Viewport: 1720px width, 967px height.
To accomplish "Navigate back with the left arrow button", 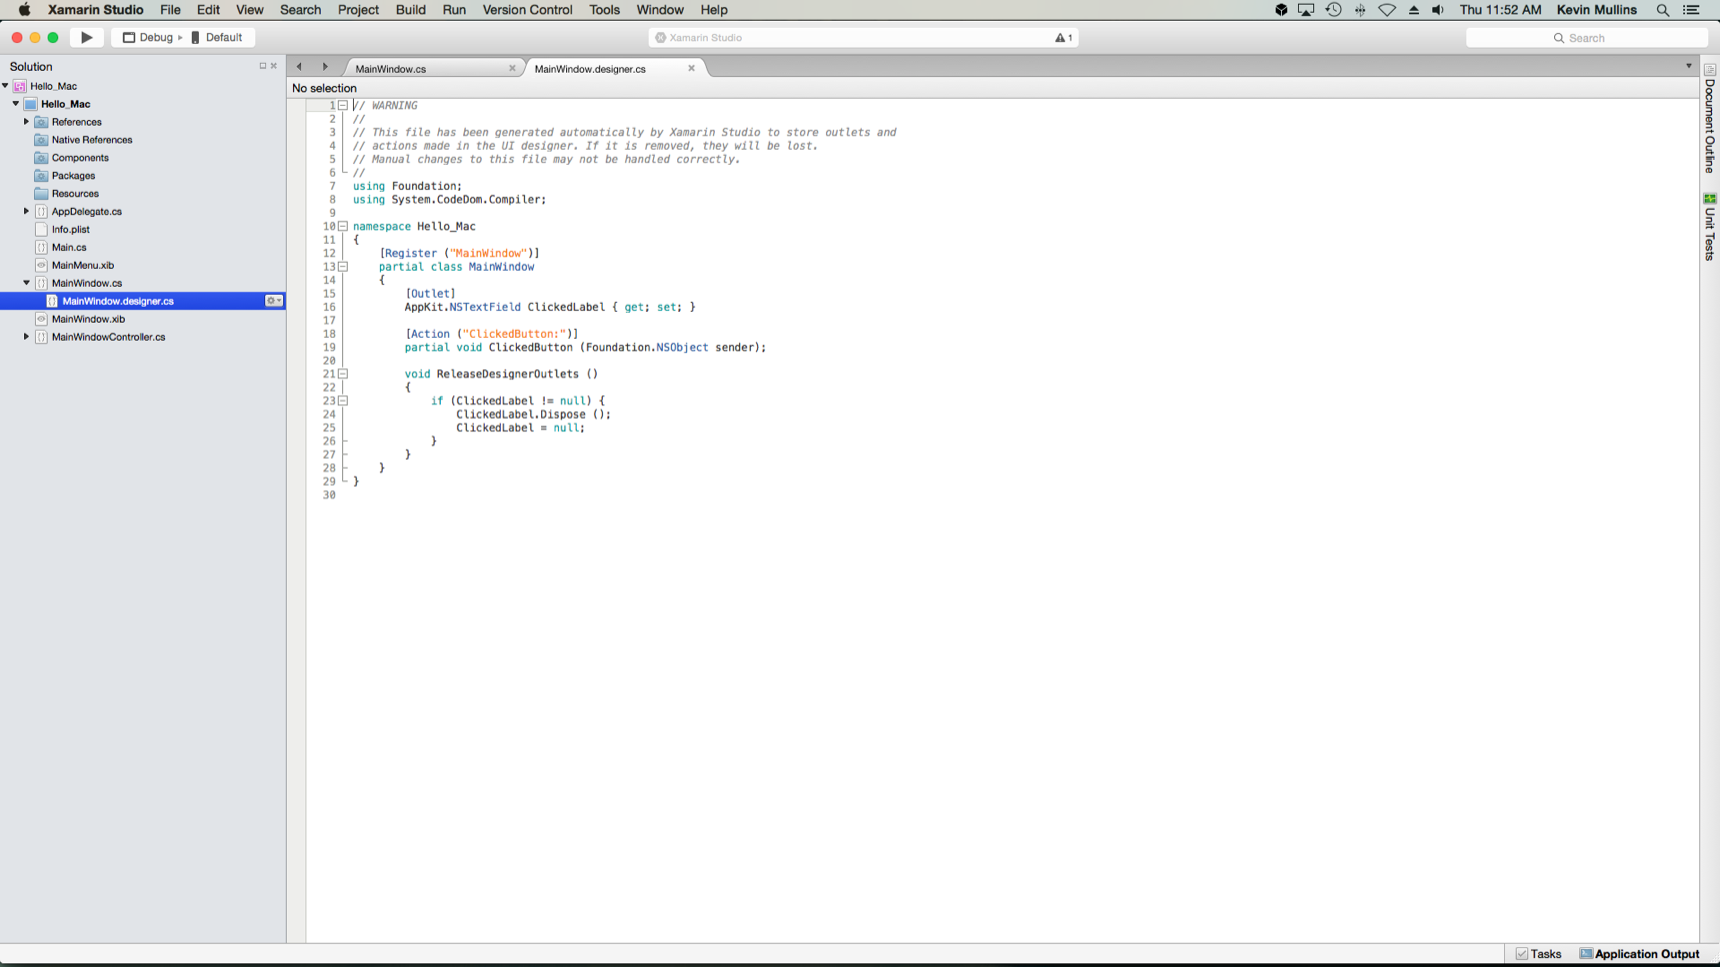I will click(x=299, y=67).
